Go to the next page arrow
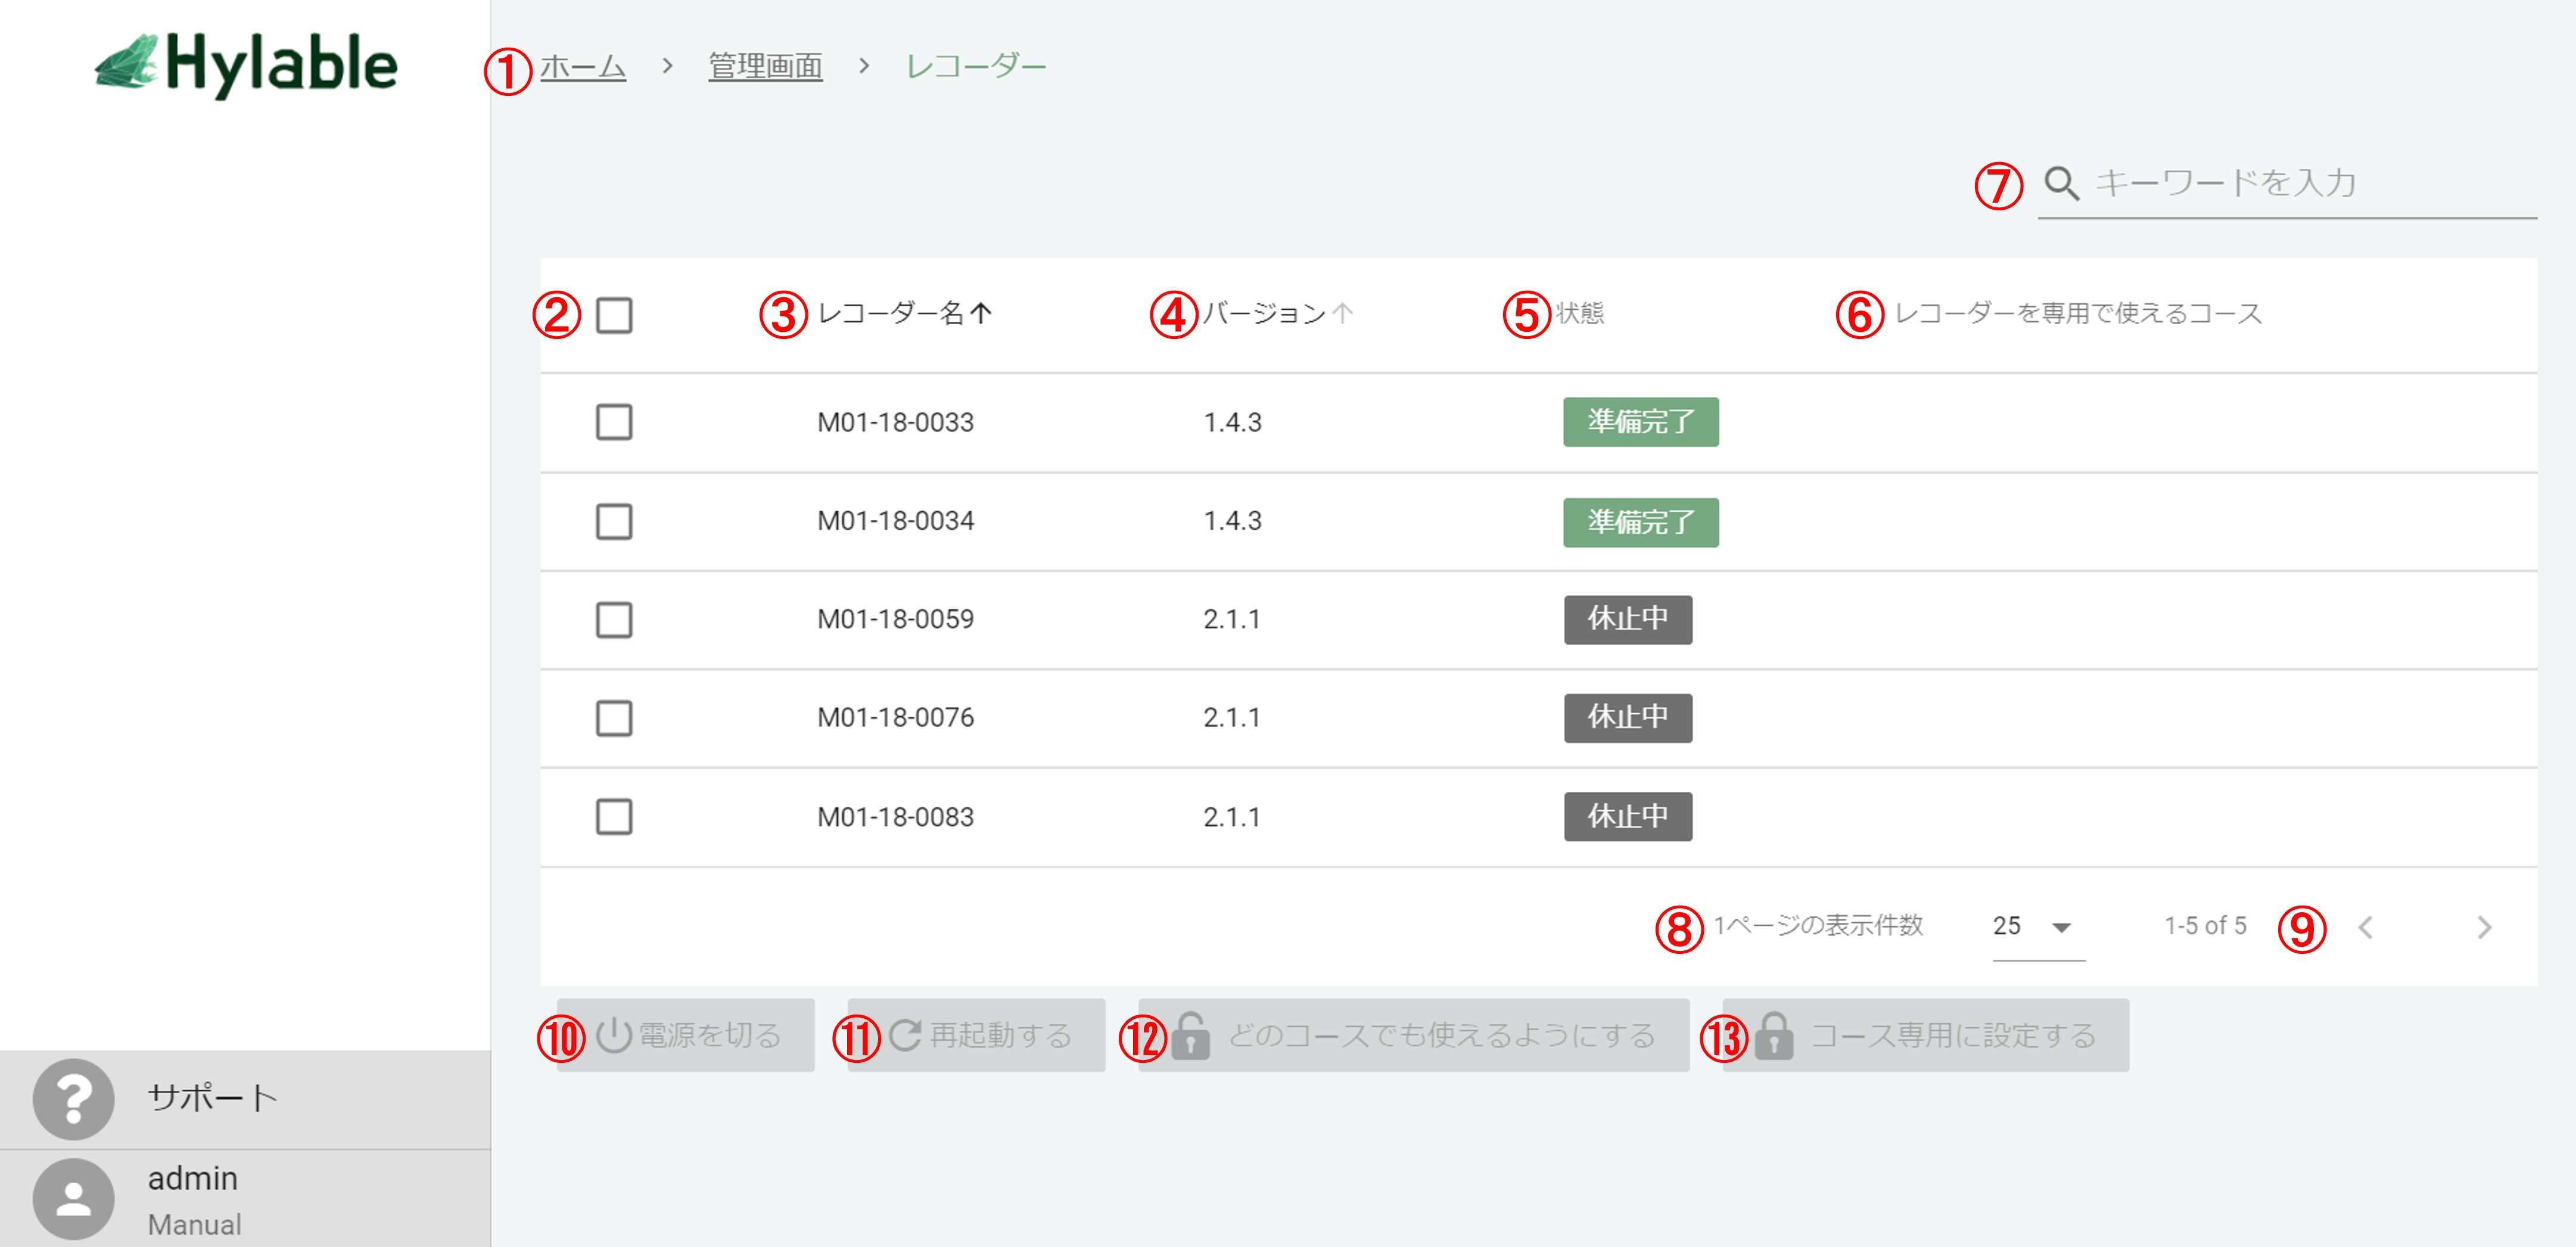Image resolution: width=2576 pixels, height=1247 pixels. point(2484,927)
